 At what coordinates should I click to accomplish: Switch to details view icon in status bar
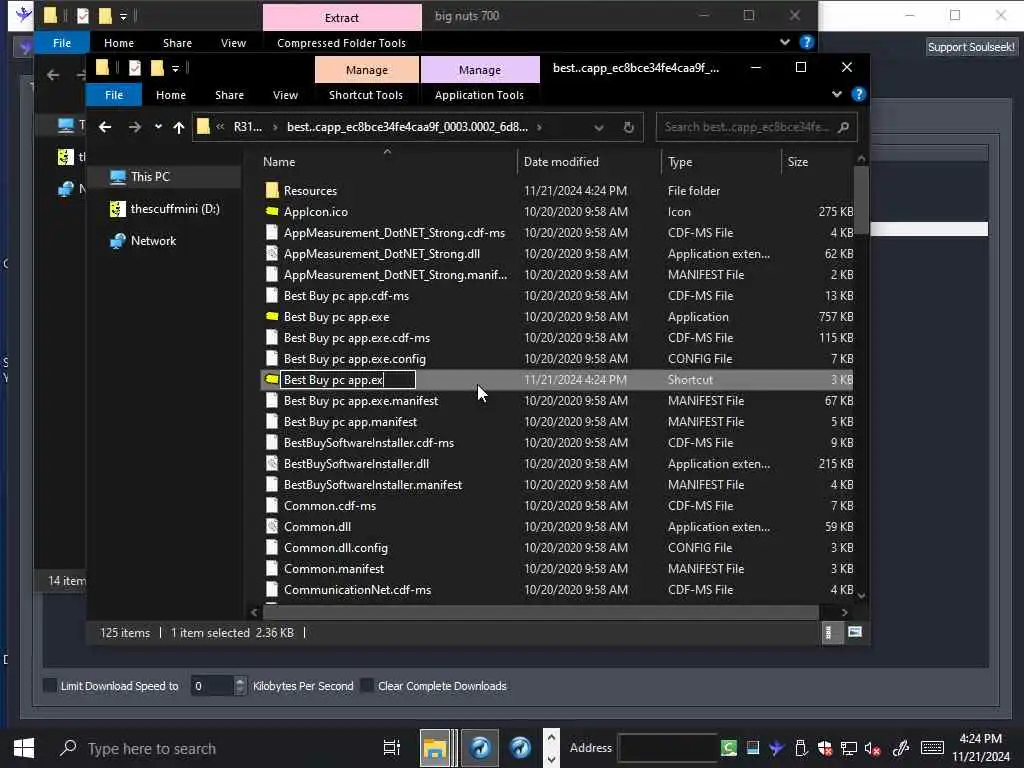pyautogui.click(x=829, y=632)
